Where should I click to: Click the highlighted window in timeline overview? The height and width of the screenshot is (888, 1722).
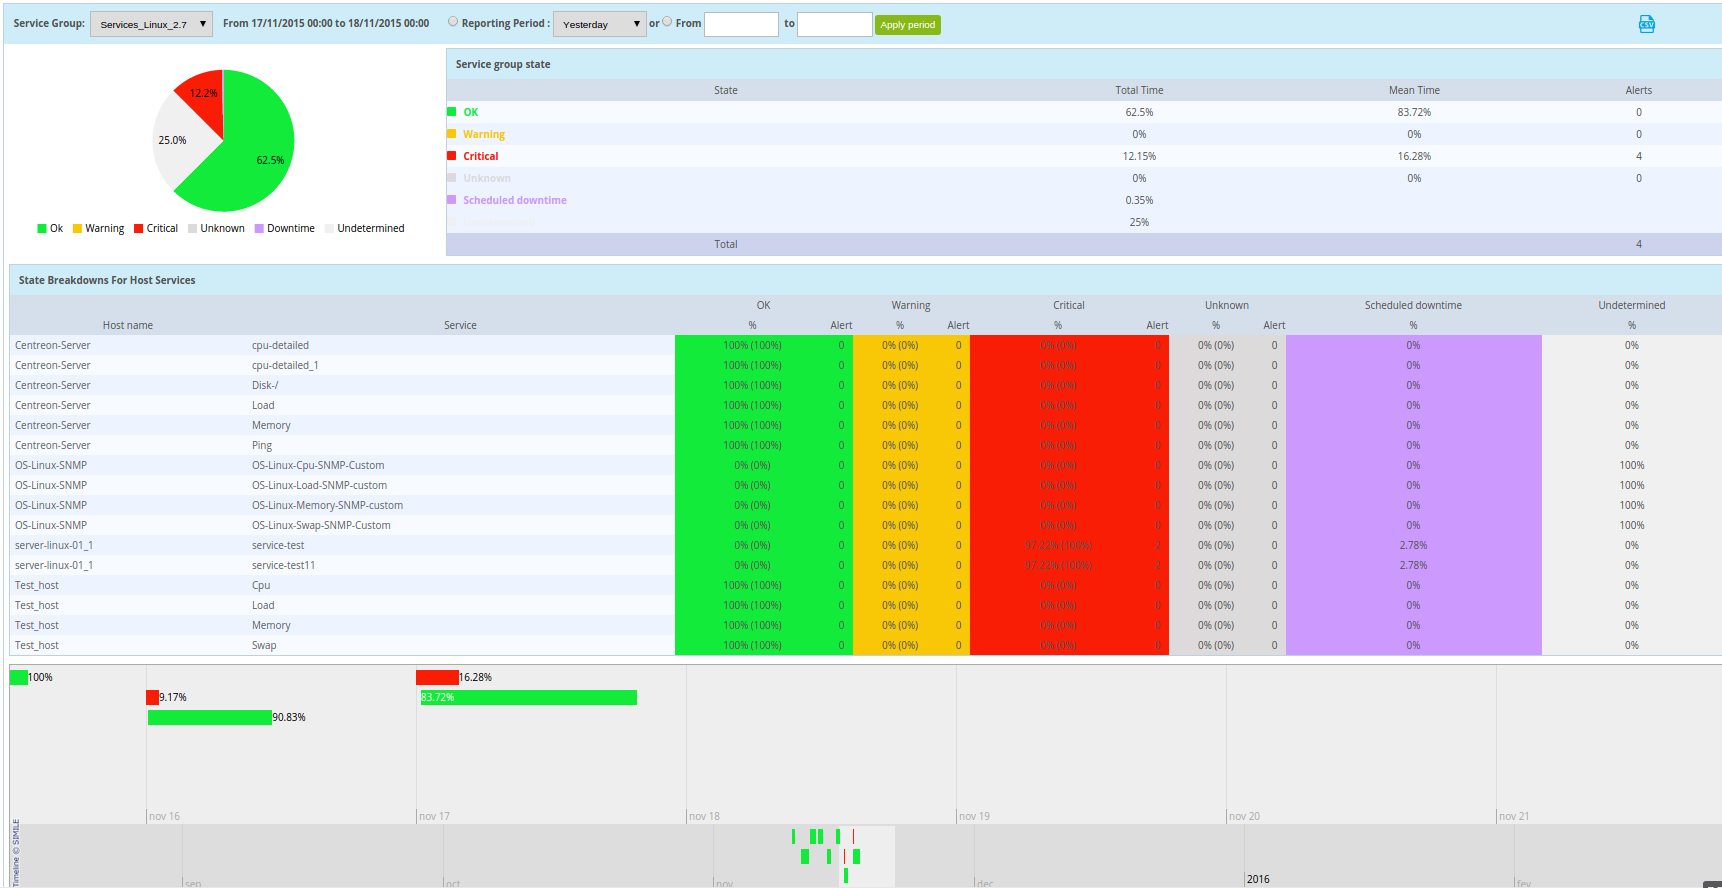[x=866, y=856]
